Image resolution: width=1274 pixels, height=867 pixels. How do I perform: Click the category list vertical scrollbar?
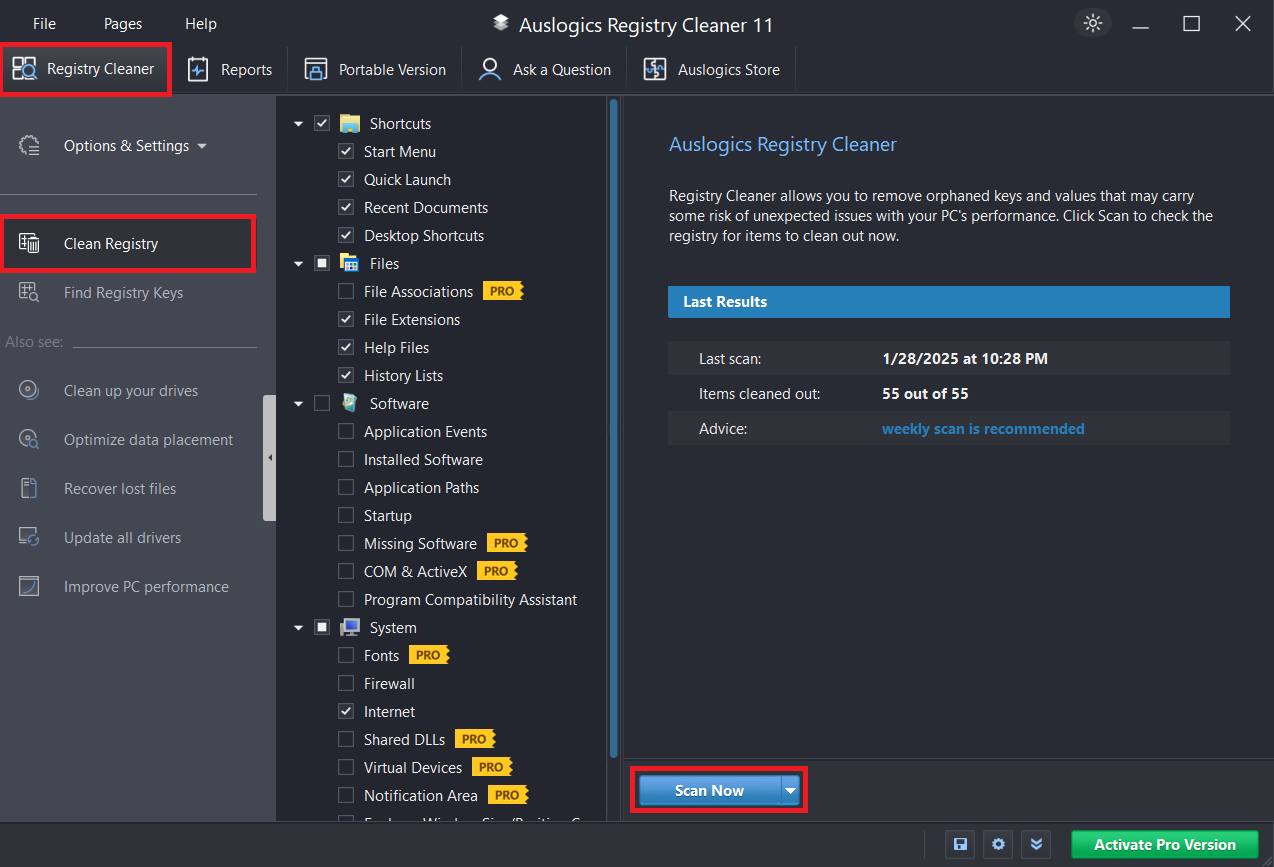tap(613, 428)
